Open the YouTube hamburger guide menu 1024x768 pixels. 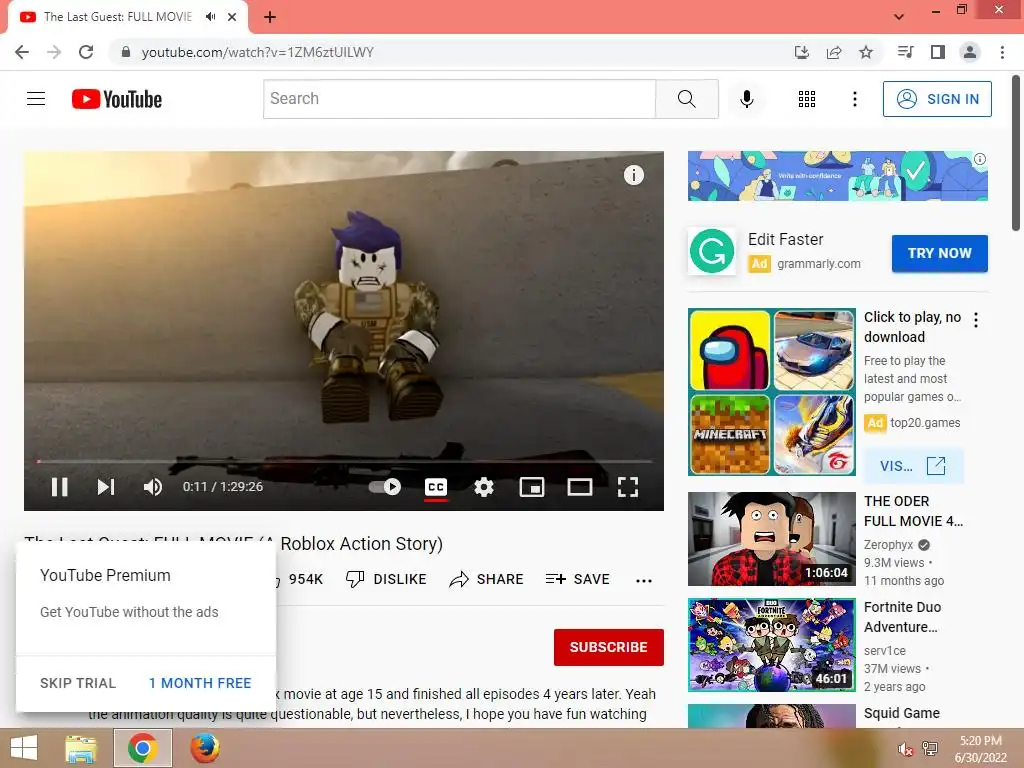[36, 99]
